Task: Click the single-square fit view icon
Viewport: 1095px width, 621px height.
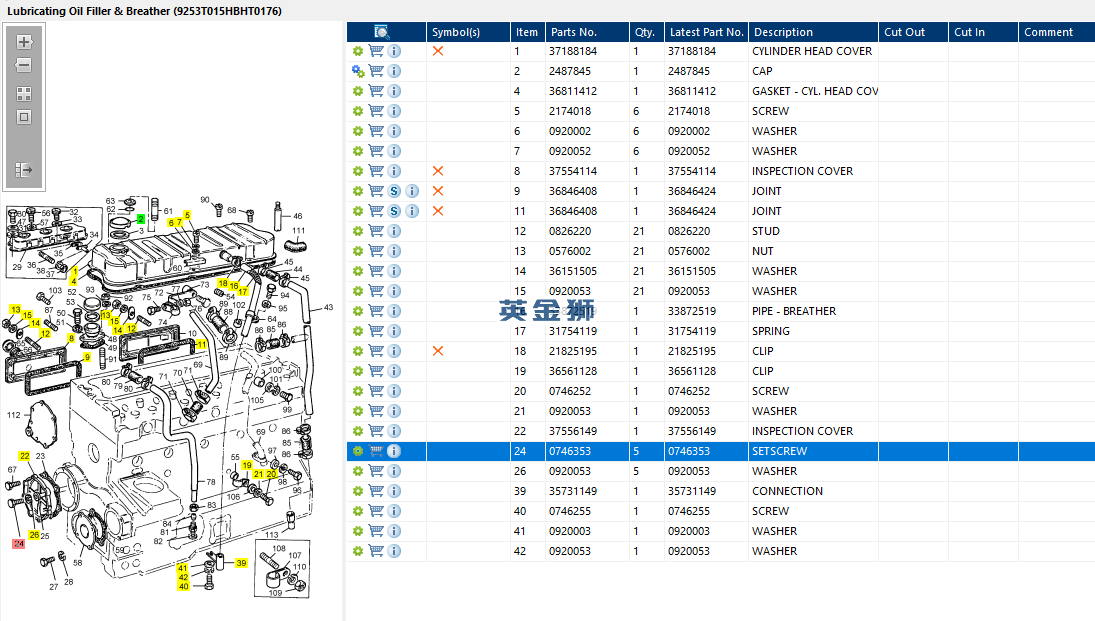Action: 24,117
